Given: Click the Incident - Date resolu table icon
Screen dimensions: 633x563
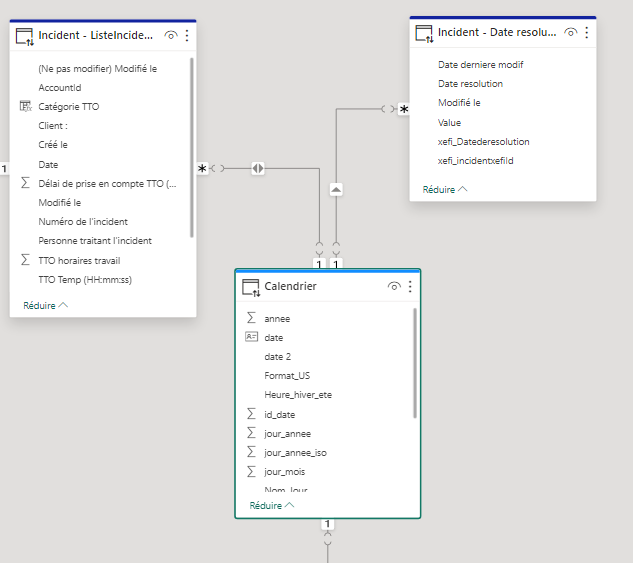Looking at the screenshot, I should pyautogui.click(x=424, y=33).
